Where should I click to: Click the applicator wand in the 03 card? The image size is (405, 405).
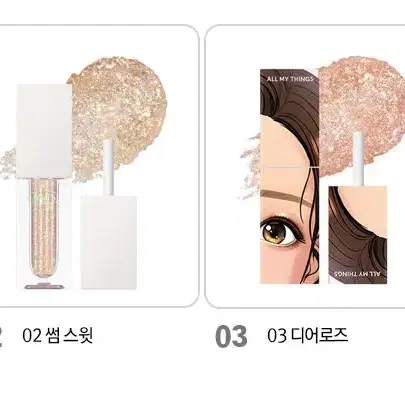pyautogui.click(x=358, y=158)
